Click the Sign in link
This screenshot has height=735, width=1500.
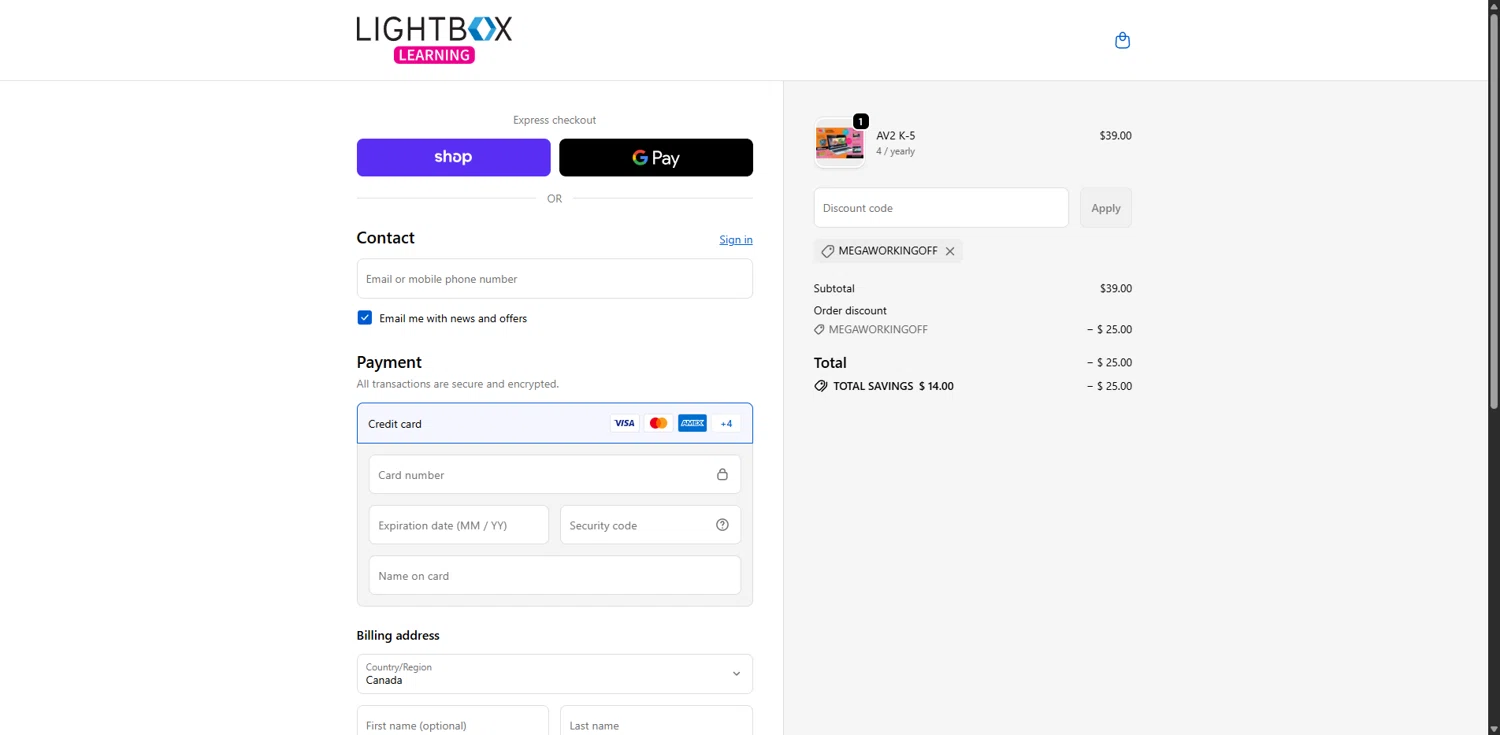tap(736, 240)
